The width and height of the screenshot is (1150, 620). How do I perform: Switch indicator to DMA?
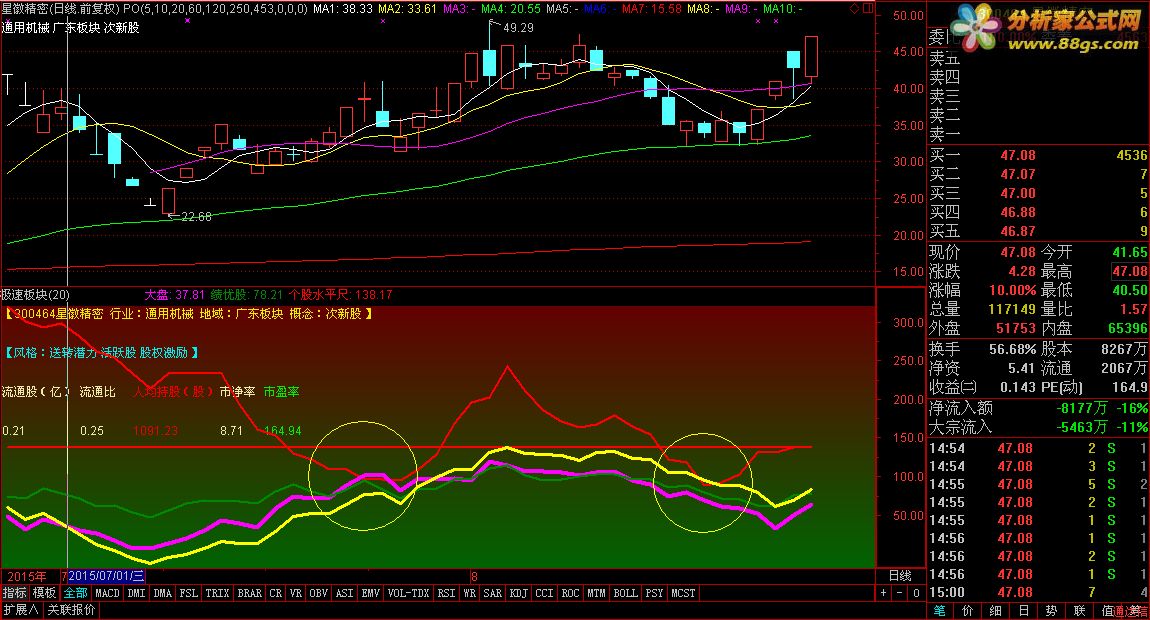pyautogui.click(x=163, y=593)
